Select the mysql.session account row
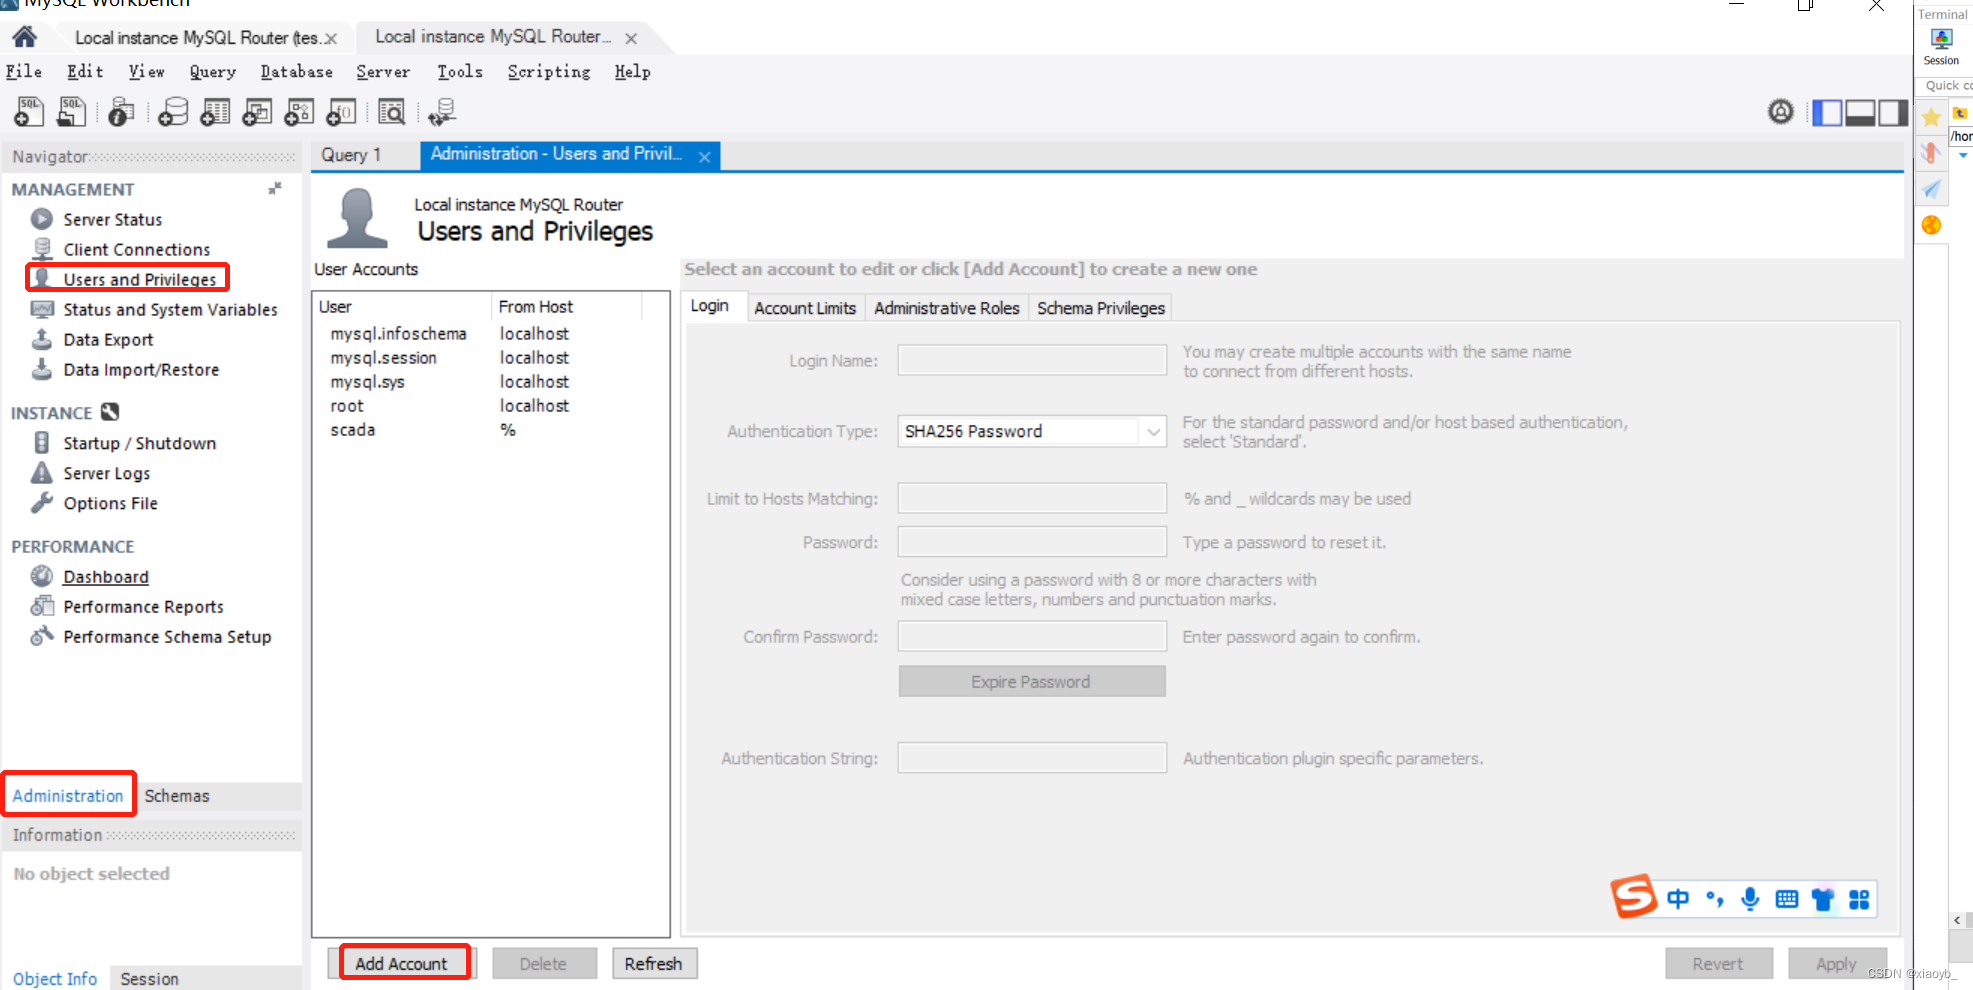The width and height of the screenshot is (1973, 990). coord(490,357)
